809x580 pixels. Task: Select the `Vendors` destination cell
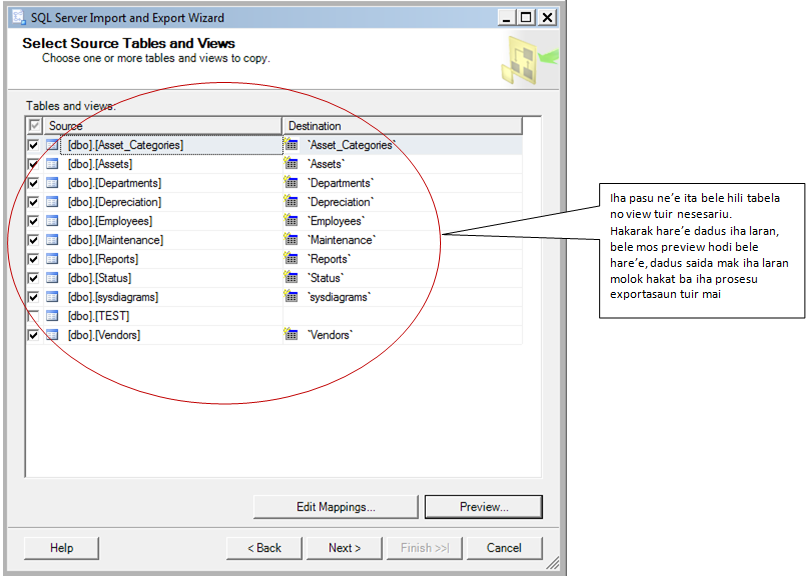click(402, 335)
